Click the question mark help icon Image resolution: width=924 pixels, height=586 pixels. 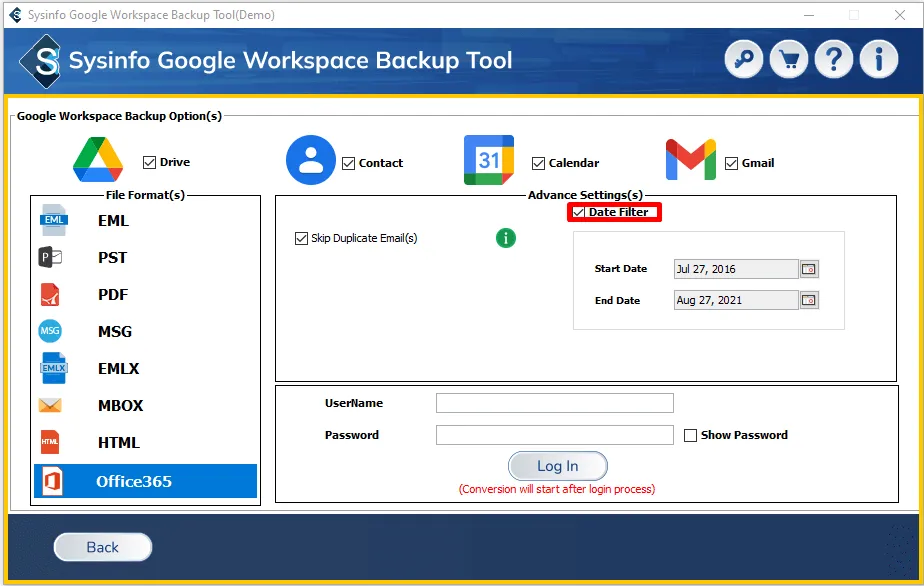coord(833,60)
